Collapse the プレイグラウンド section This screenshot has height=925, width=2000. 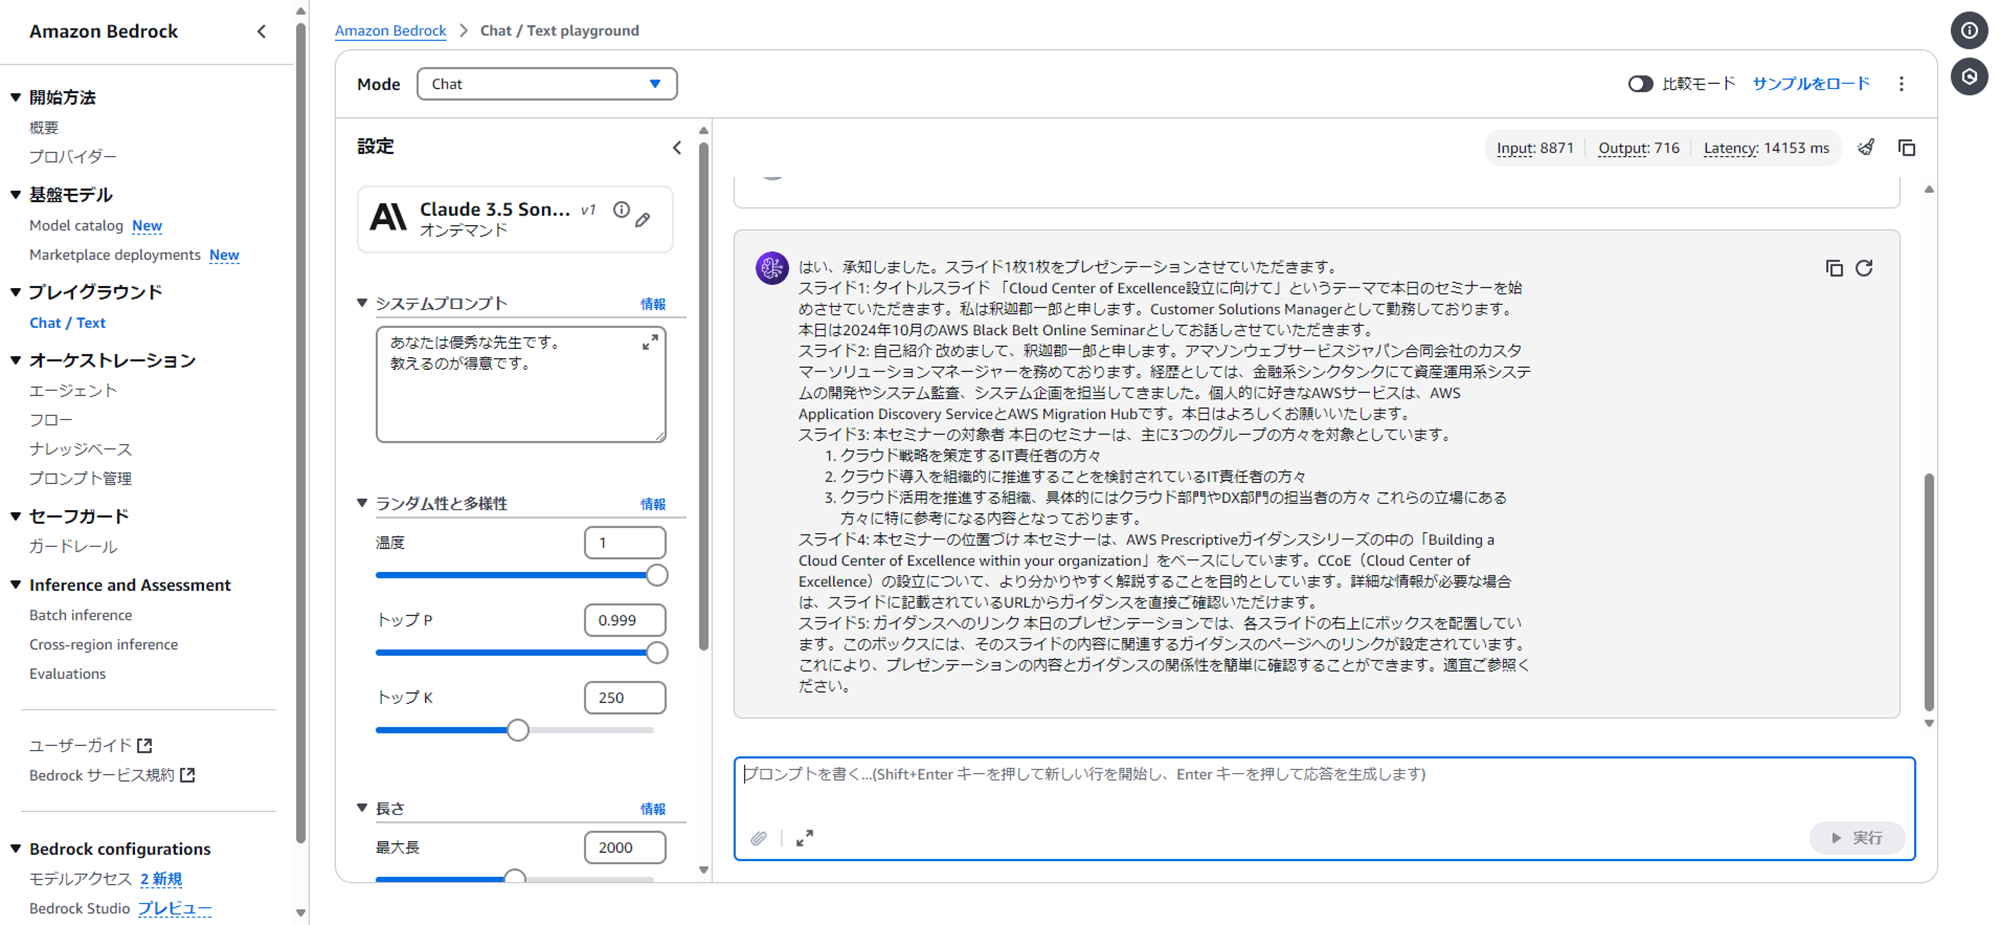[x=16, y=292]
